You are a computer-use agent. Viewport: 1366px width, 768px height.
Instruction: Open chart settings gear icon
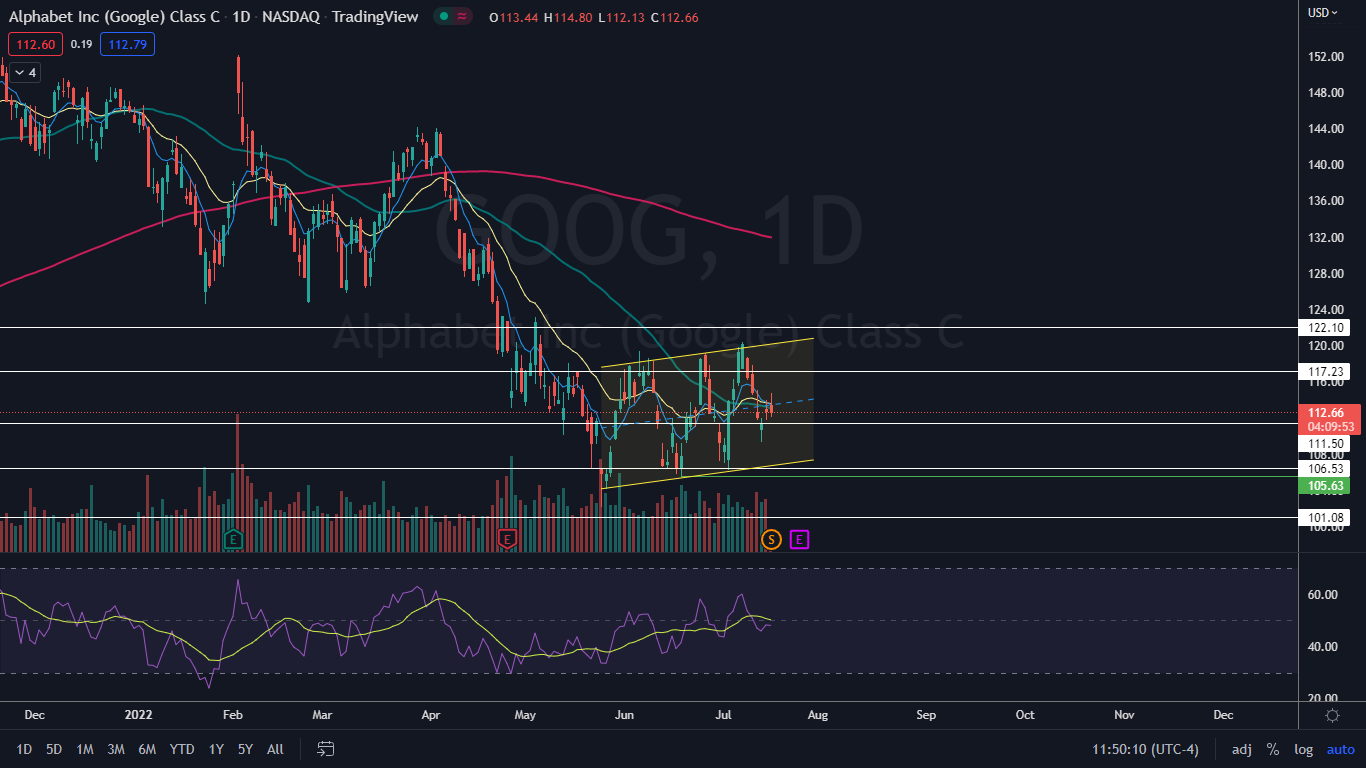[1332, 715]
